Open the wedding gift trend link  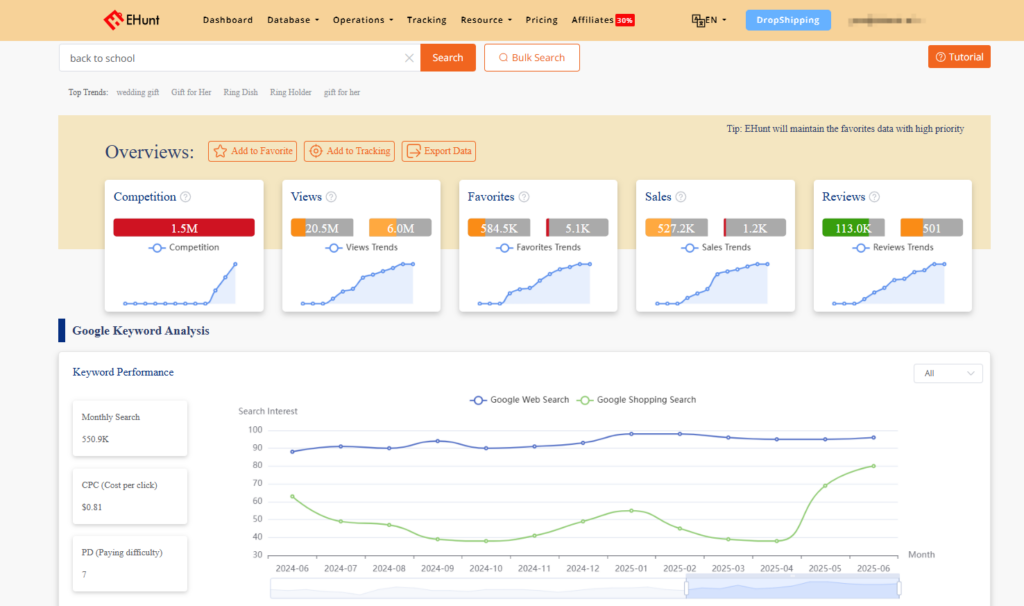[137, 91]
